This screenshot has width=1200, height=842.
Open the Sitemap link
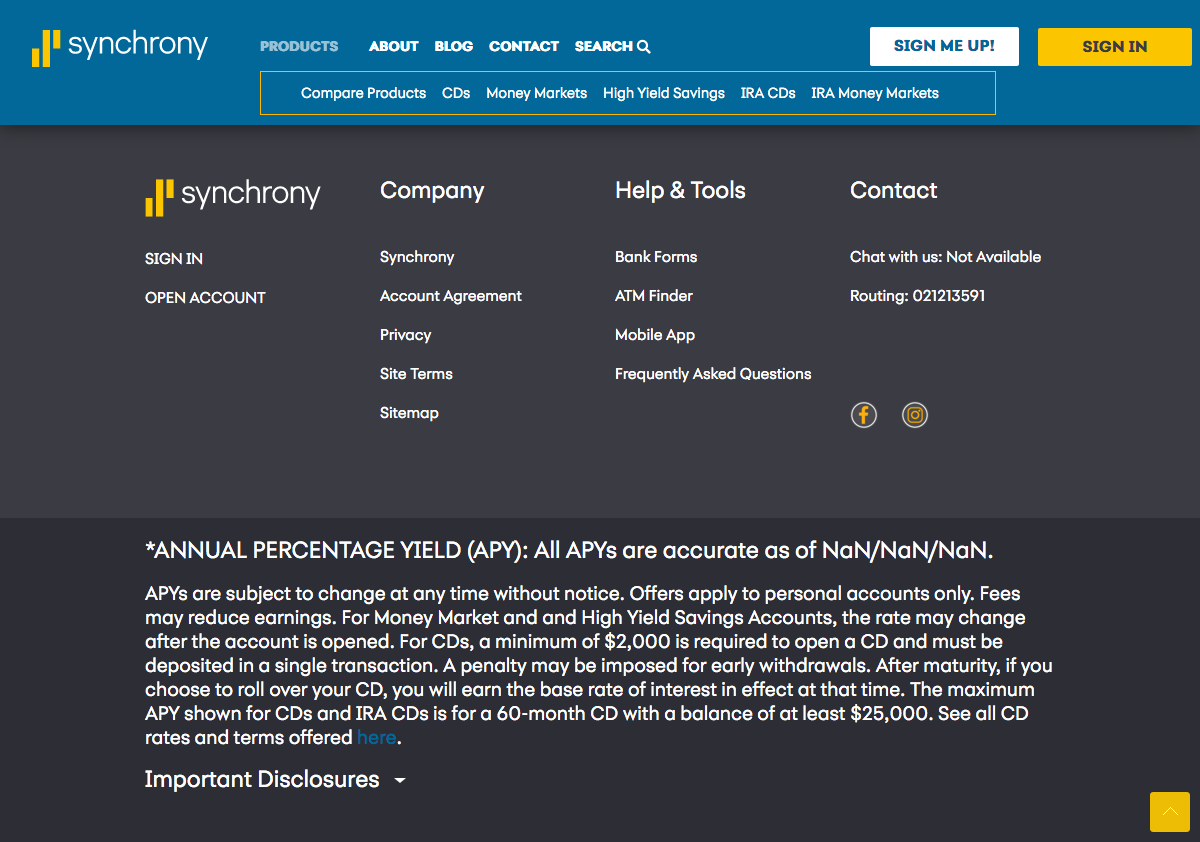pos(409,413)
